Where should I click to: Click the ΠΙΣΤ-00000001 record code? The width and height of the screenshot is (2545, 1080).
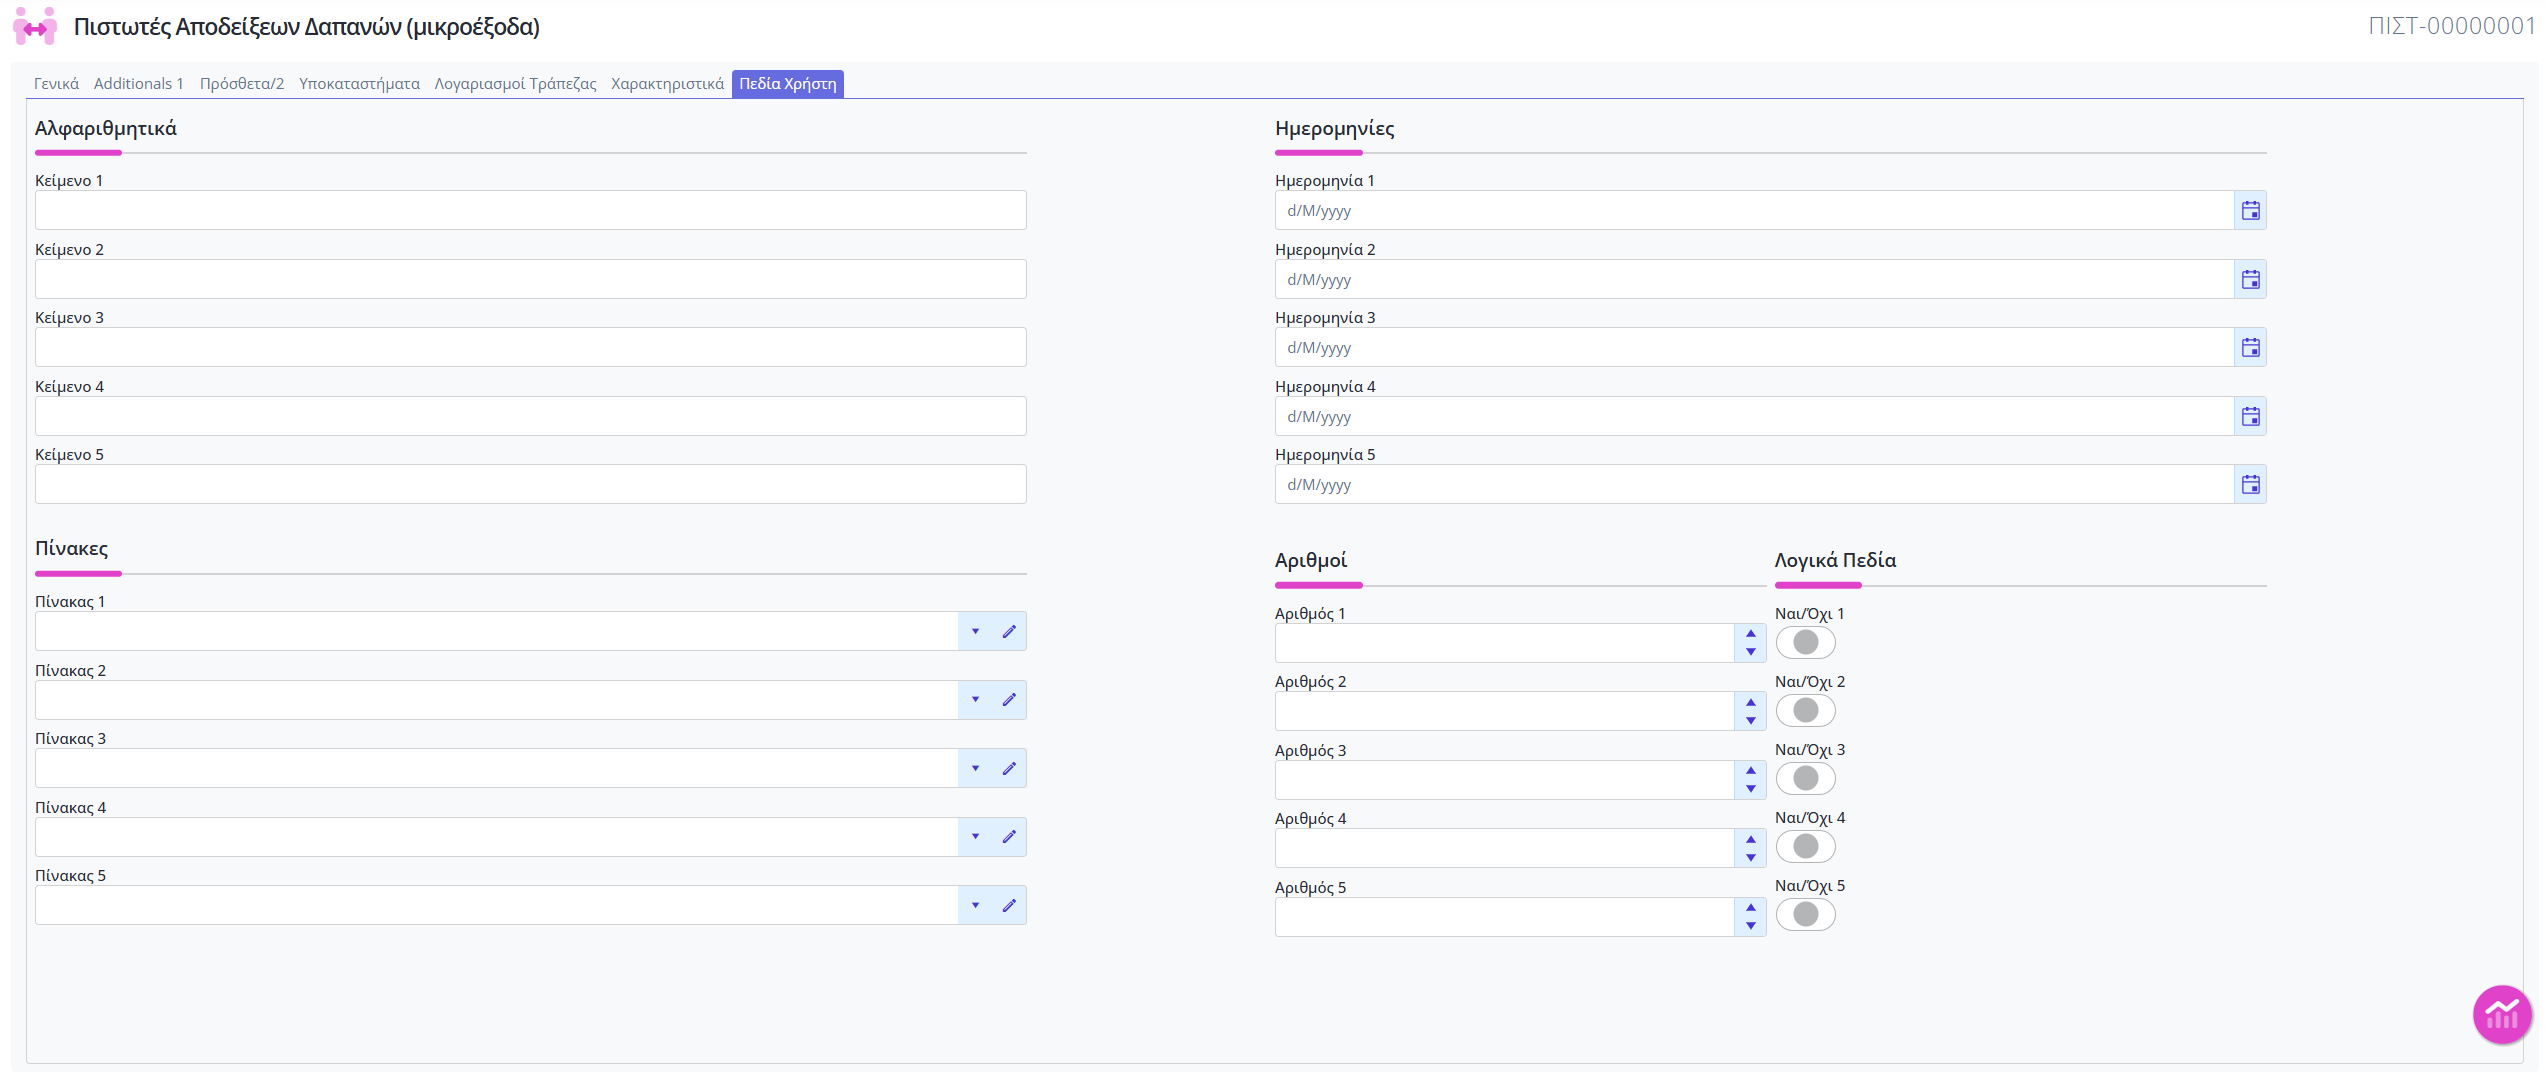point(2451,26)
